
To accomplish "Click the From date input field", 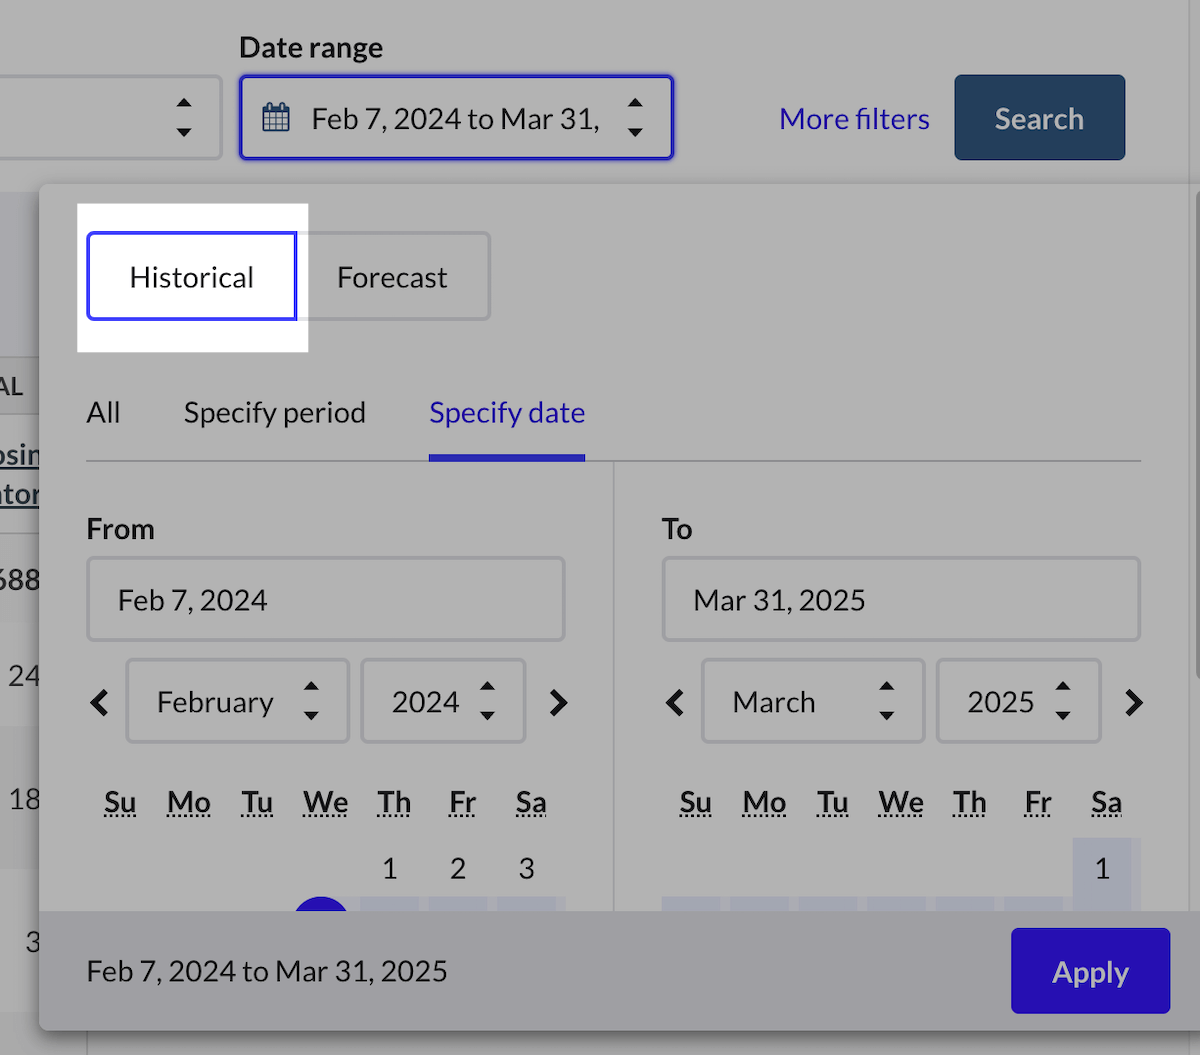I will pyautogui.click(x=326, y=599).
